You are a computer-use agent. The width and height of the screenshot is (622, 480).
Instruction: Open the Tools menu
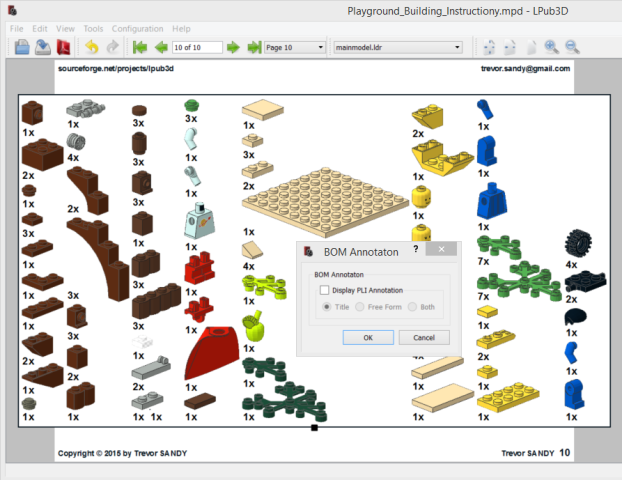[93, 29]
